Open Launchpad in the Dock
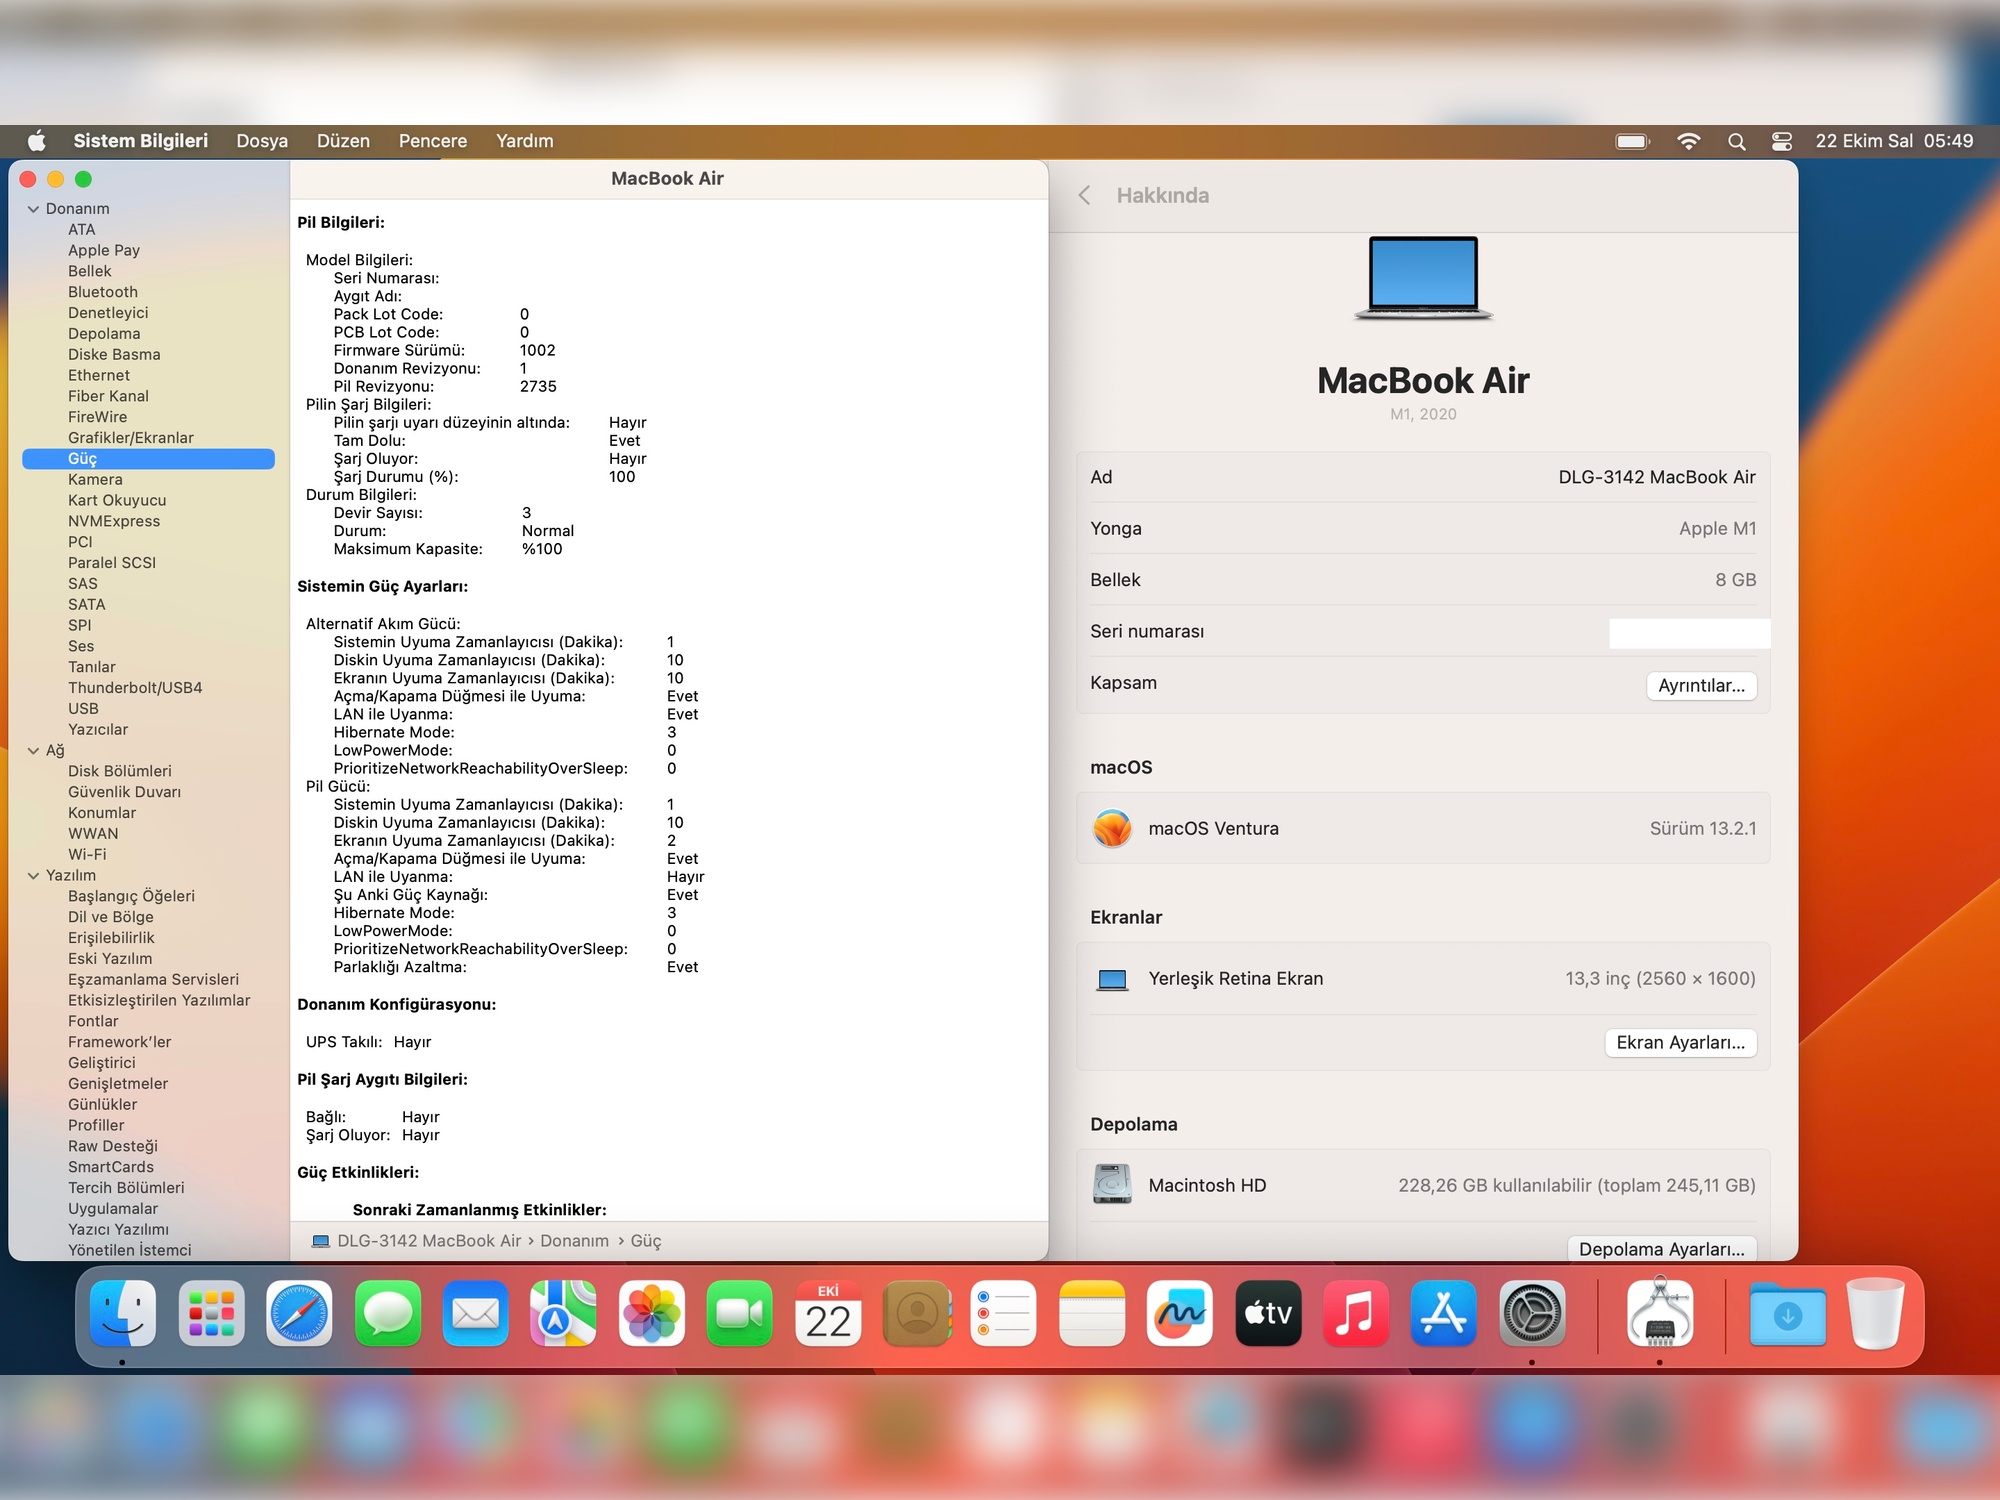Viewport: 2000px width, 1500px height. tap(211, 1313)
